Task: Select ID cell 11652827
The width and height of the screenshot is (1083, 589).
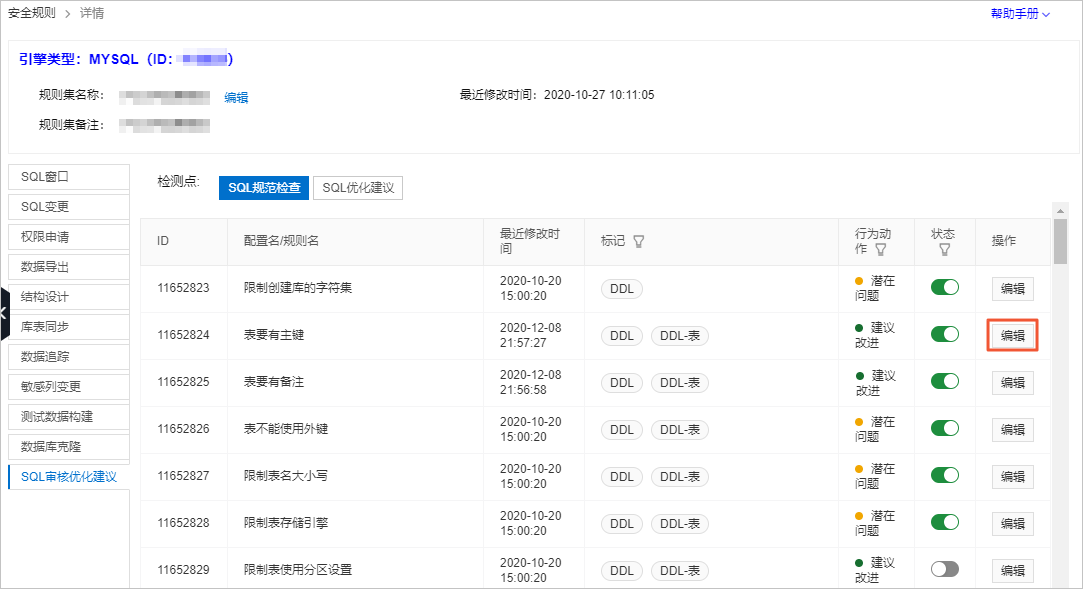Action: pyautogui.click(x=183, y=476)
